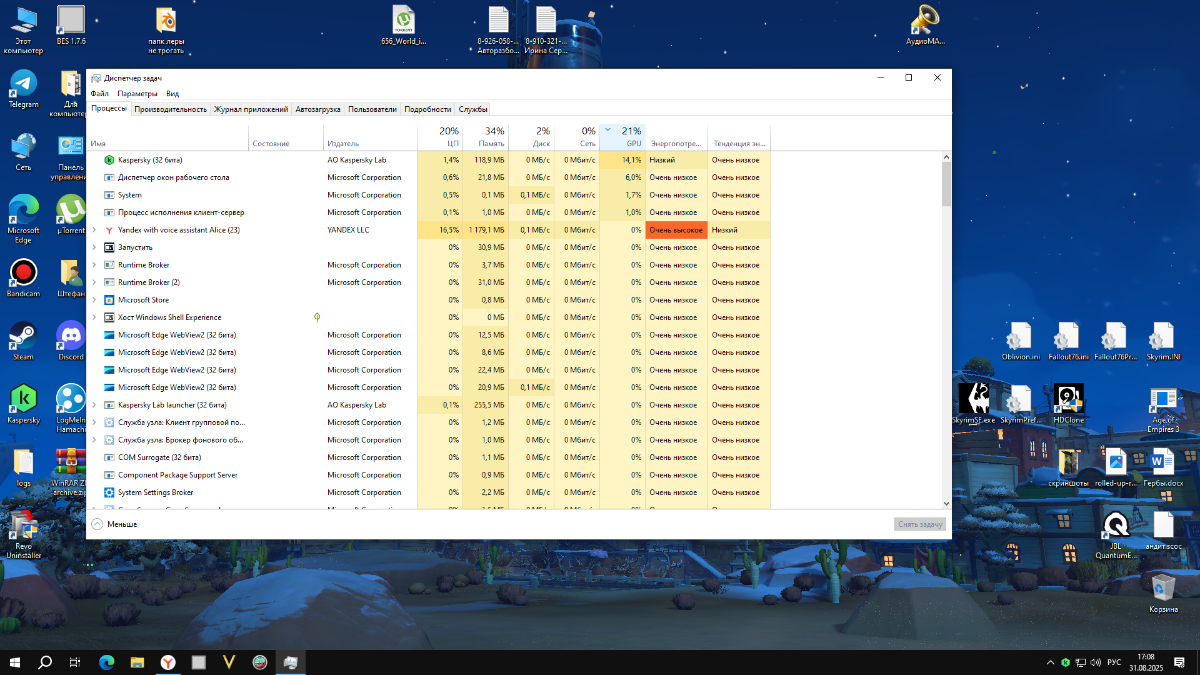Viewport: 1200px width, 675px height.
Task: Select the АудиоМА megaphone desktop icon
Action: [x=926, y=26]
